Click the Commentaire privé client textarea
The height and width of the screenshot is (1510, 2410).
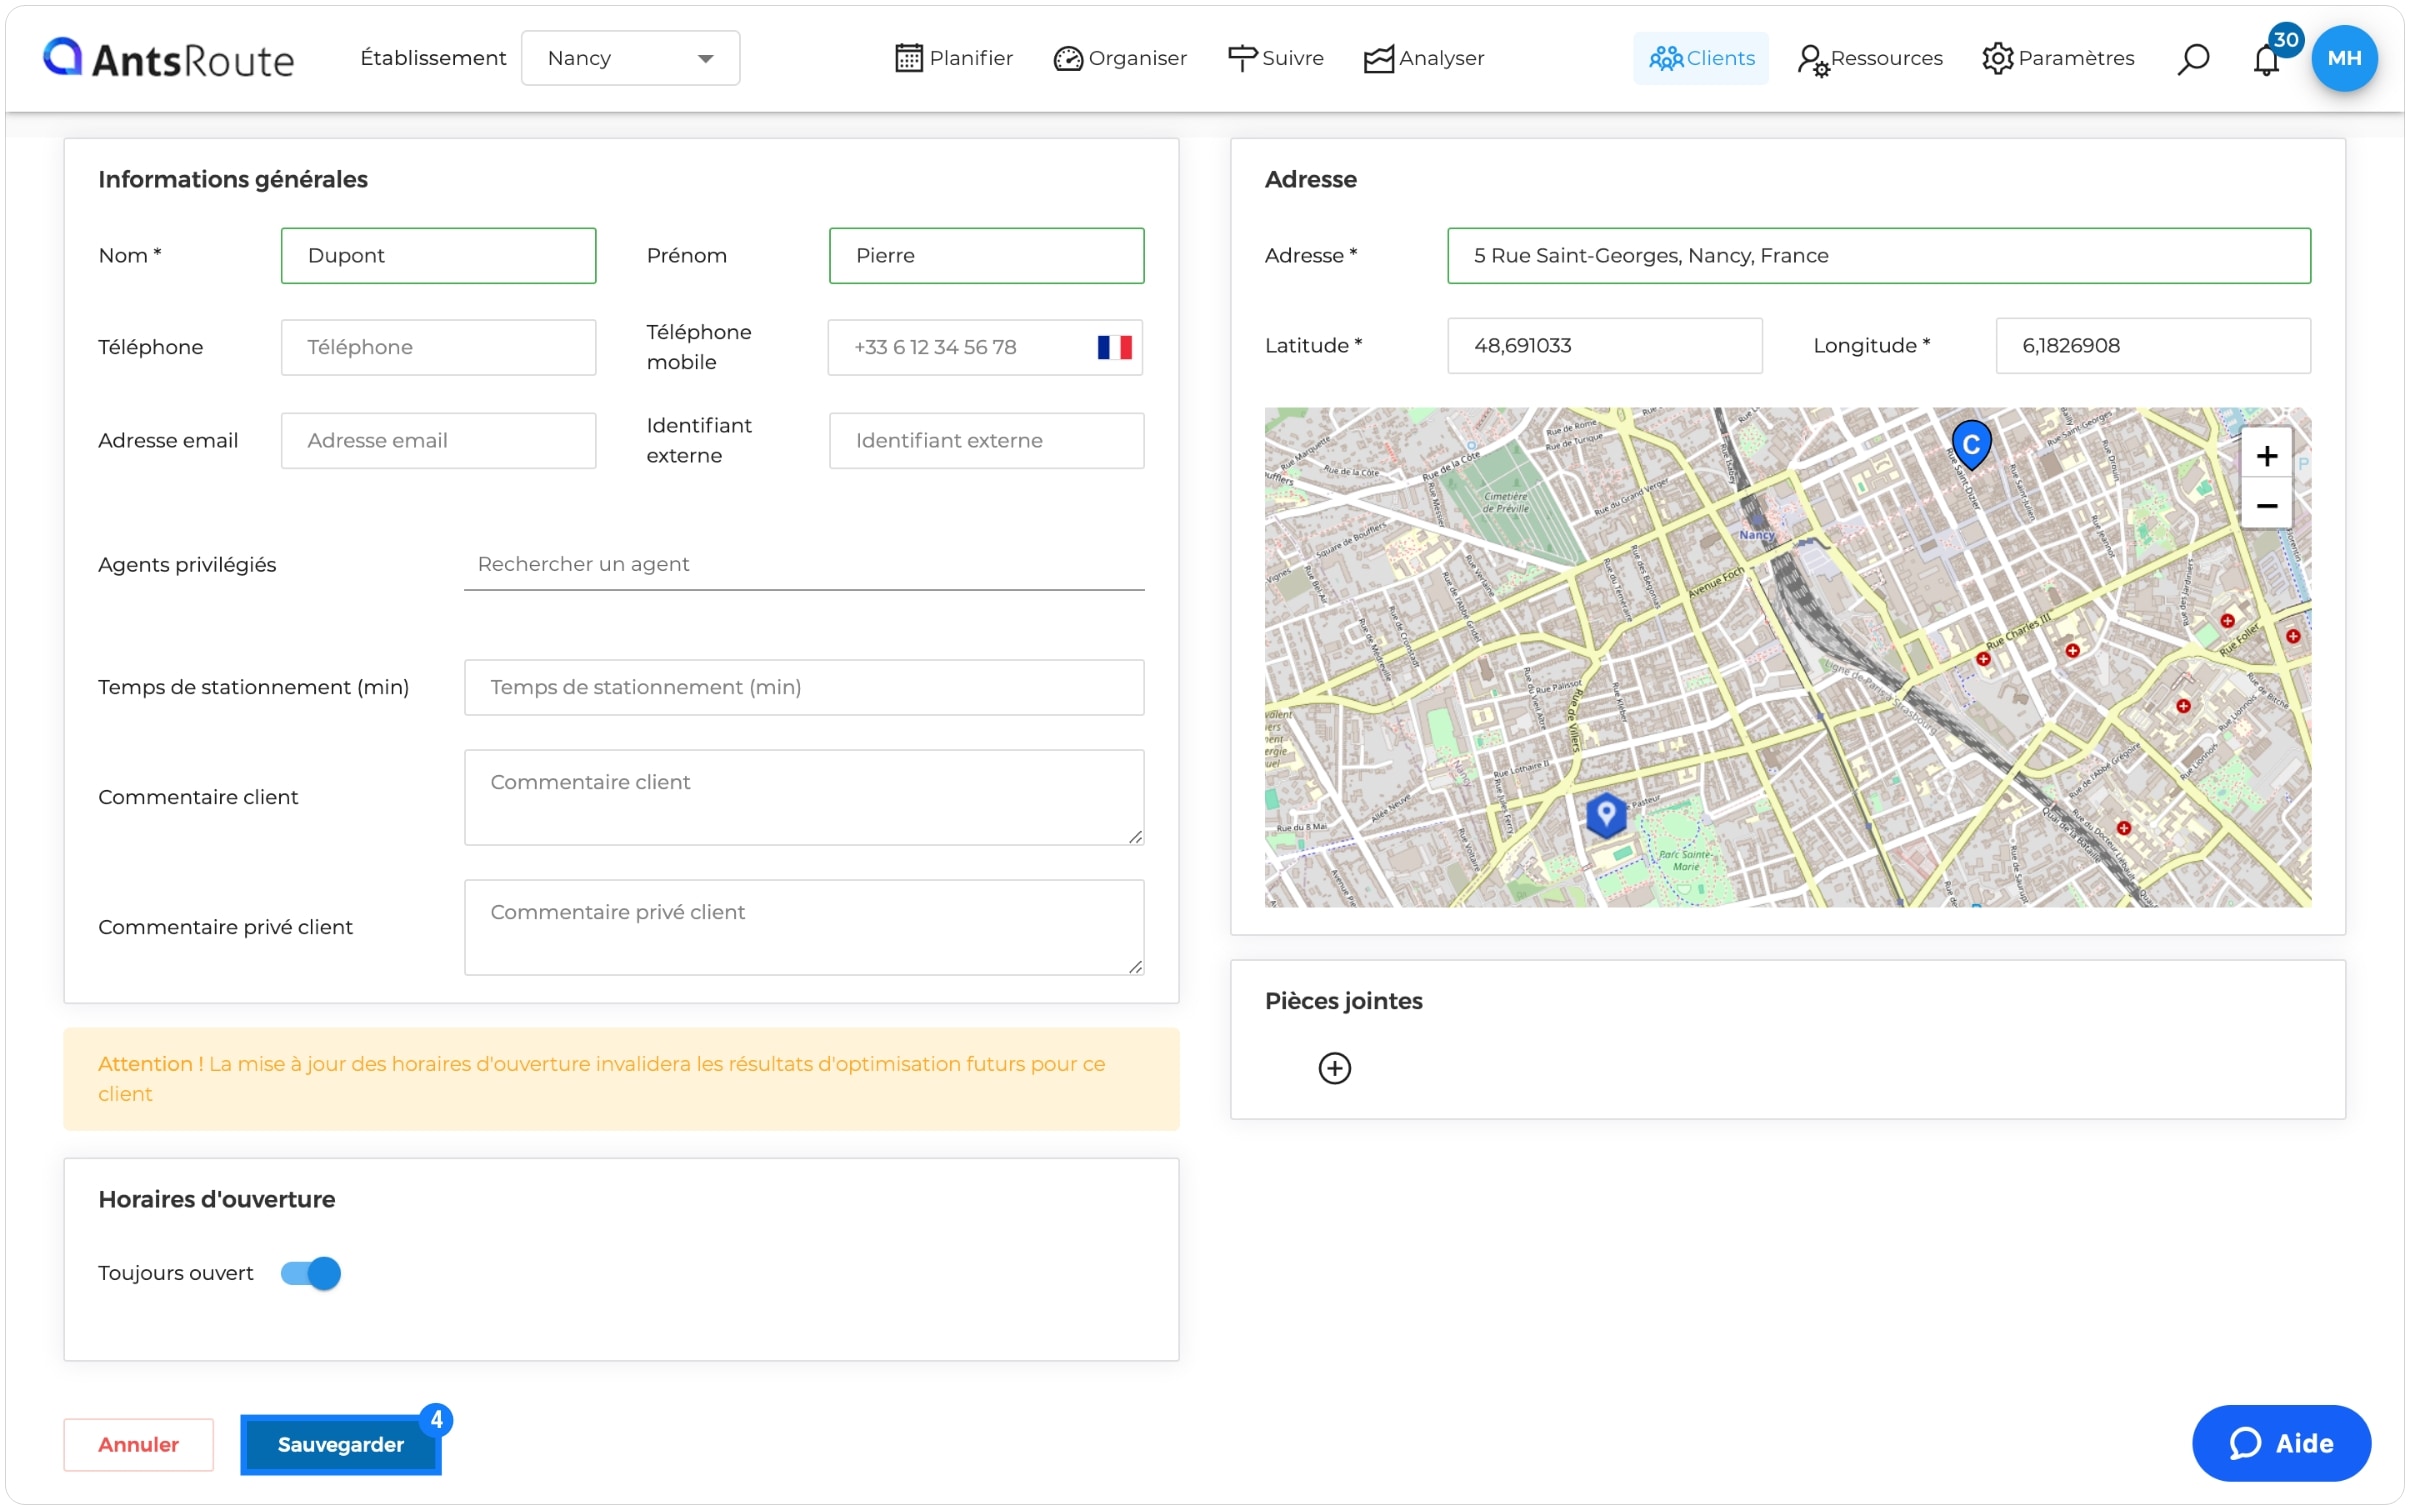(x=804, y=927)
